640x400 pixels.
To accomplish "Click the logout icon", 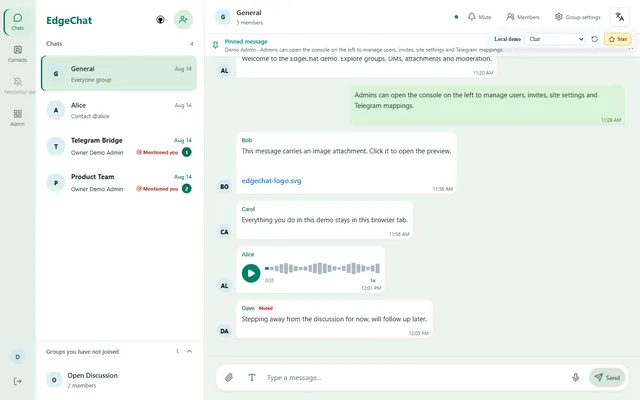I will [x=18, y=381].
